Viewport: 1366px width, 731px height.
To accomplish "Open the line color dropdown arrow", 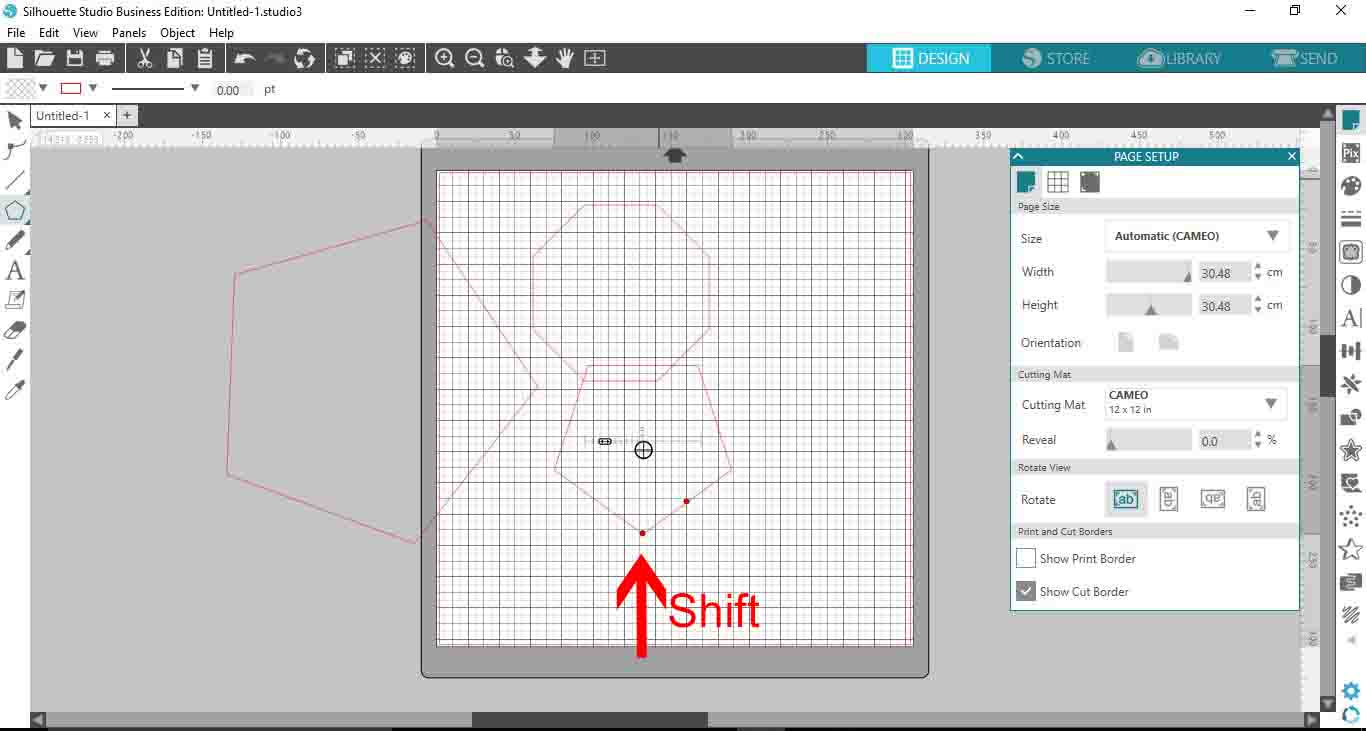I will point(93,88).
